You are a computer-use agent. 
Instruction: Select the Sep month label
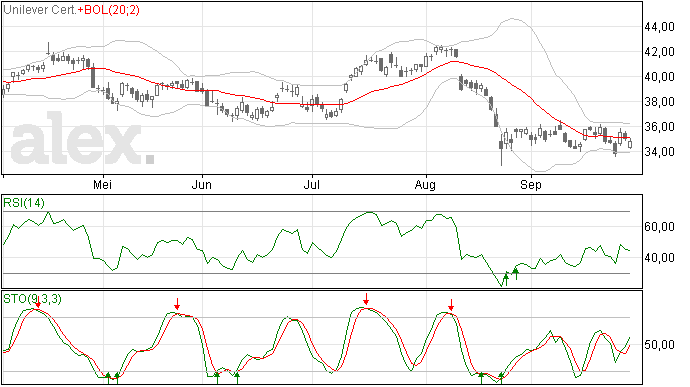531,185
